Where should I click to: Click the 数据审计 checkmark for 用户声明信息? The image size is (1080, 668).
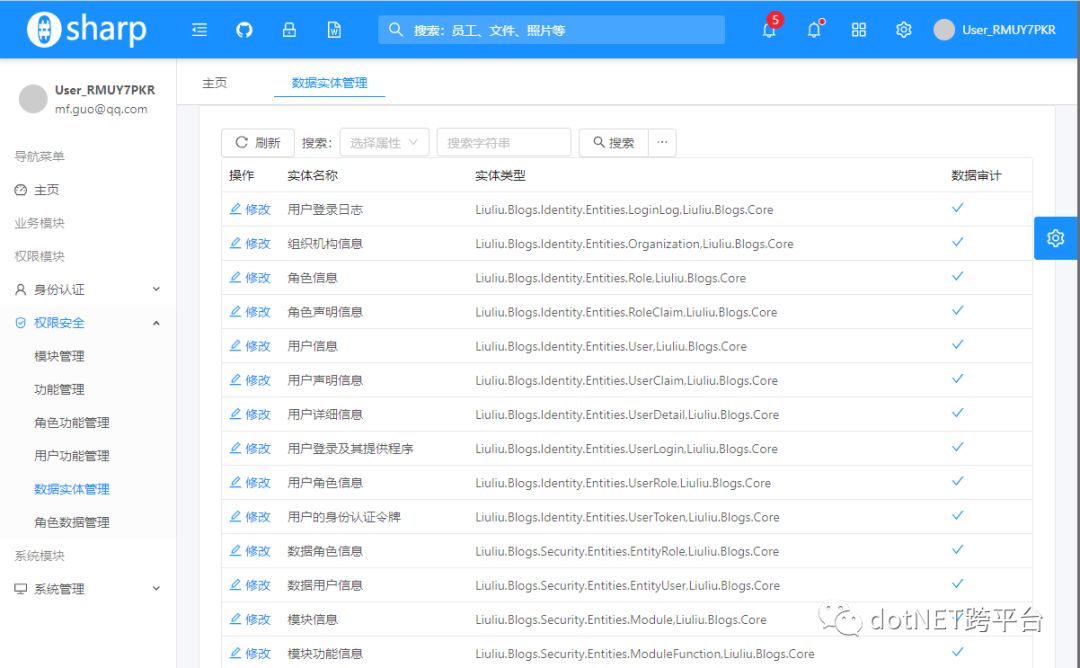point(957,379)
